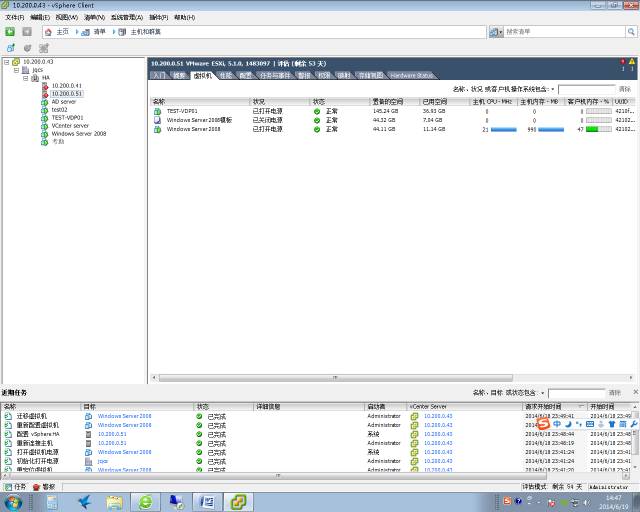The height and width of the screenshot is (512, 640).
Task: Open the Recent Tasks filter dropdown arrow
Action: point(543,393)
